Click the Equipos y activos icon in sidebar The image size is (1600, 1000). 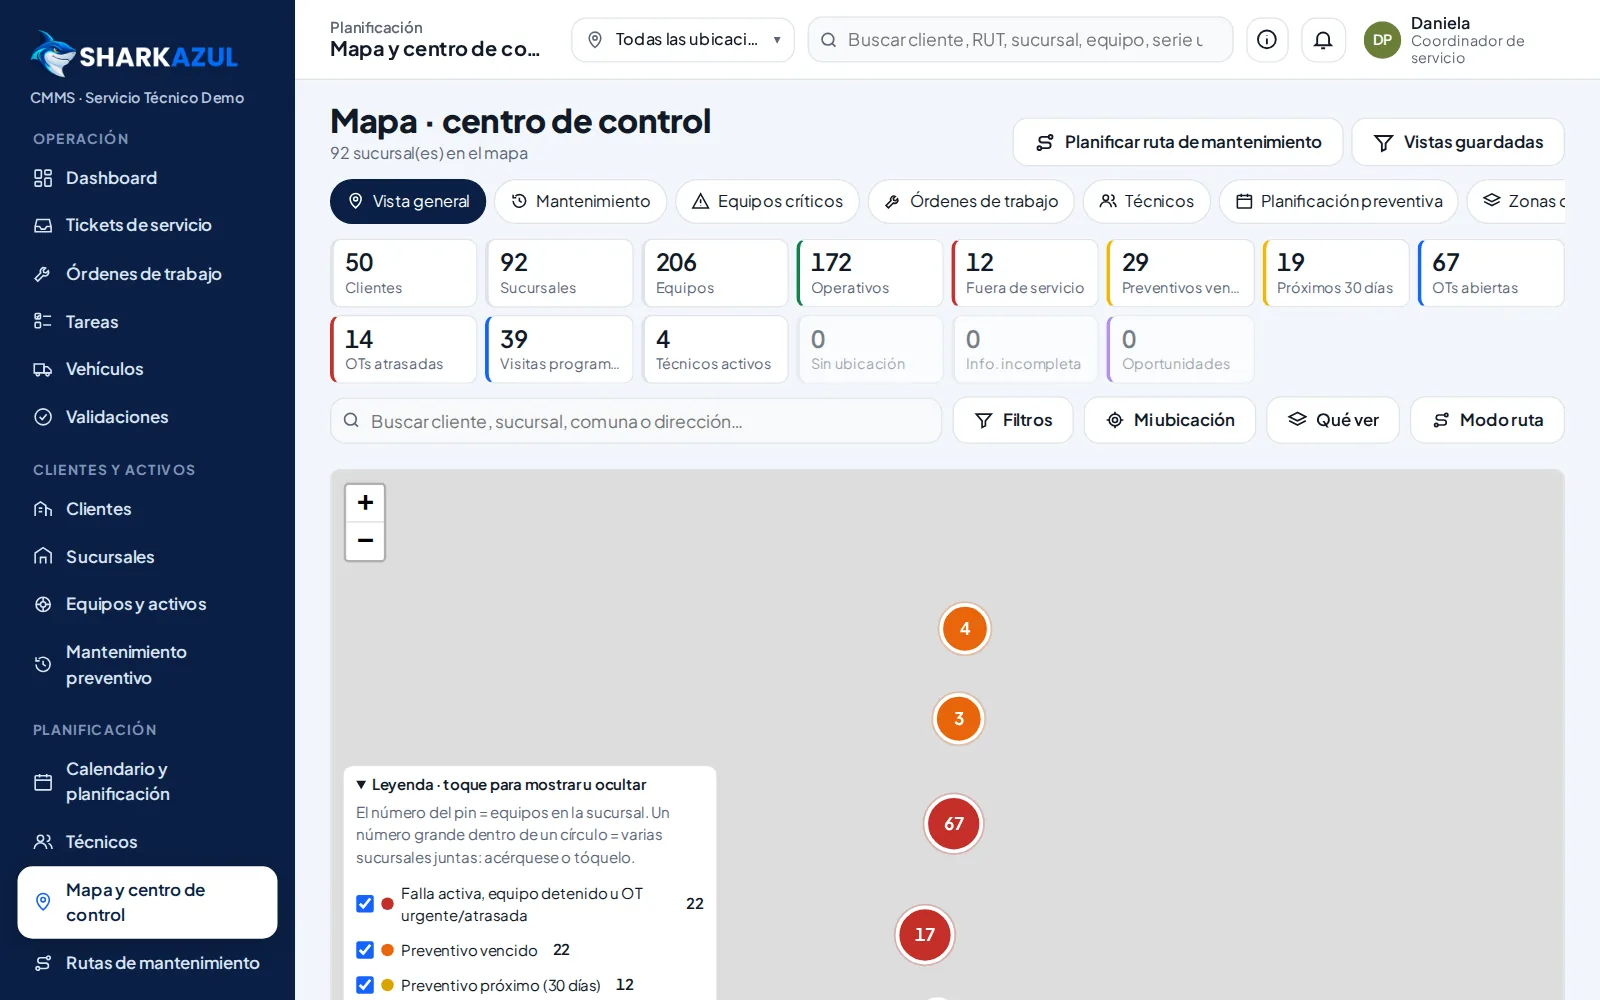pyautogui.click(x=43, y=604)
